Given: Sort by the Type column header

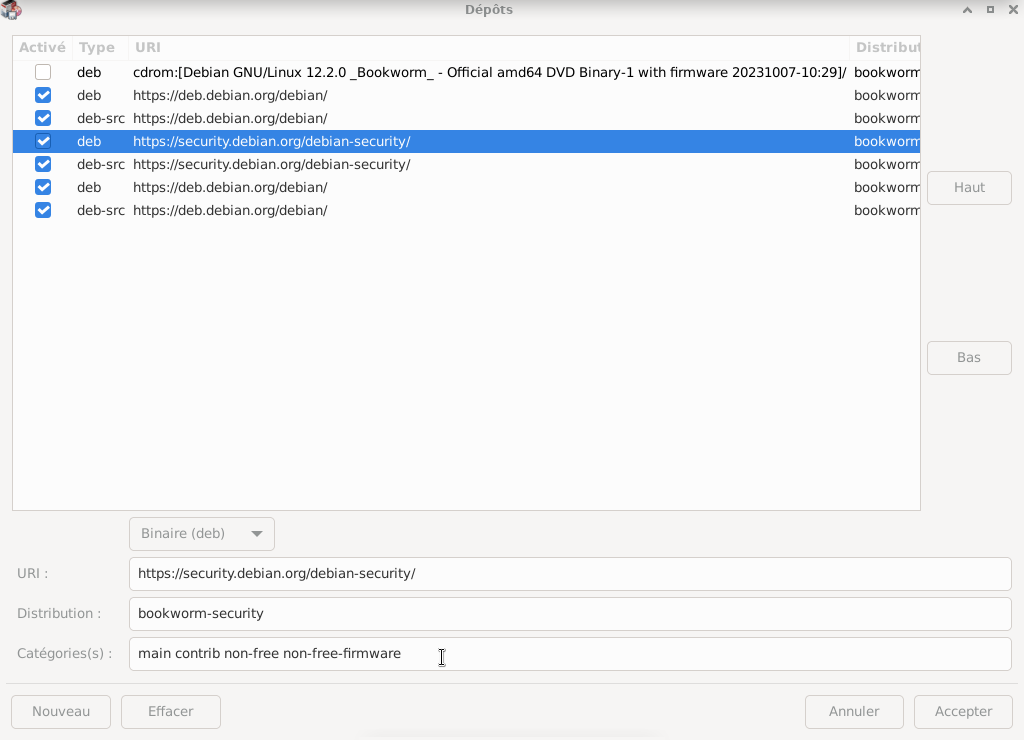Looking at the screenshot, I should pos(100,48).
